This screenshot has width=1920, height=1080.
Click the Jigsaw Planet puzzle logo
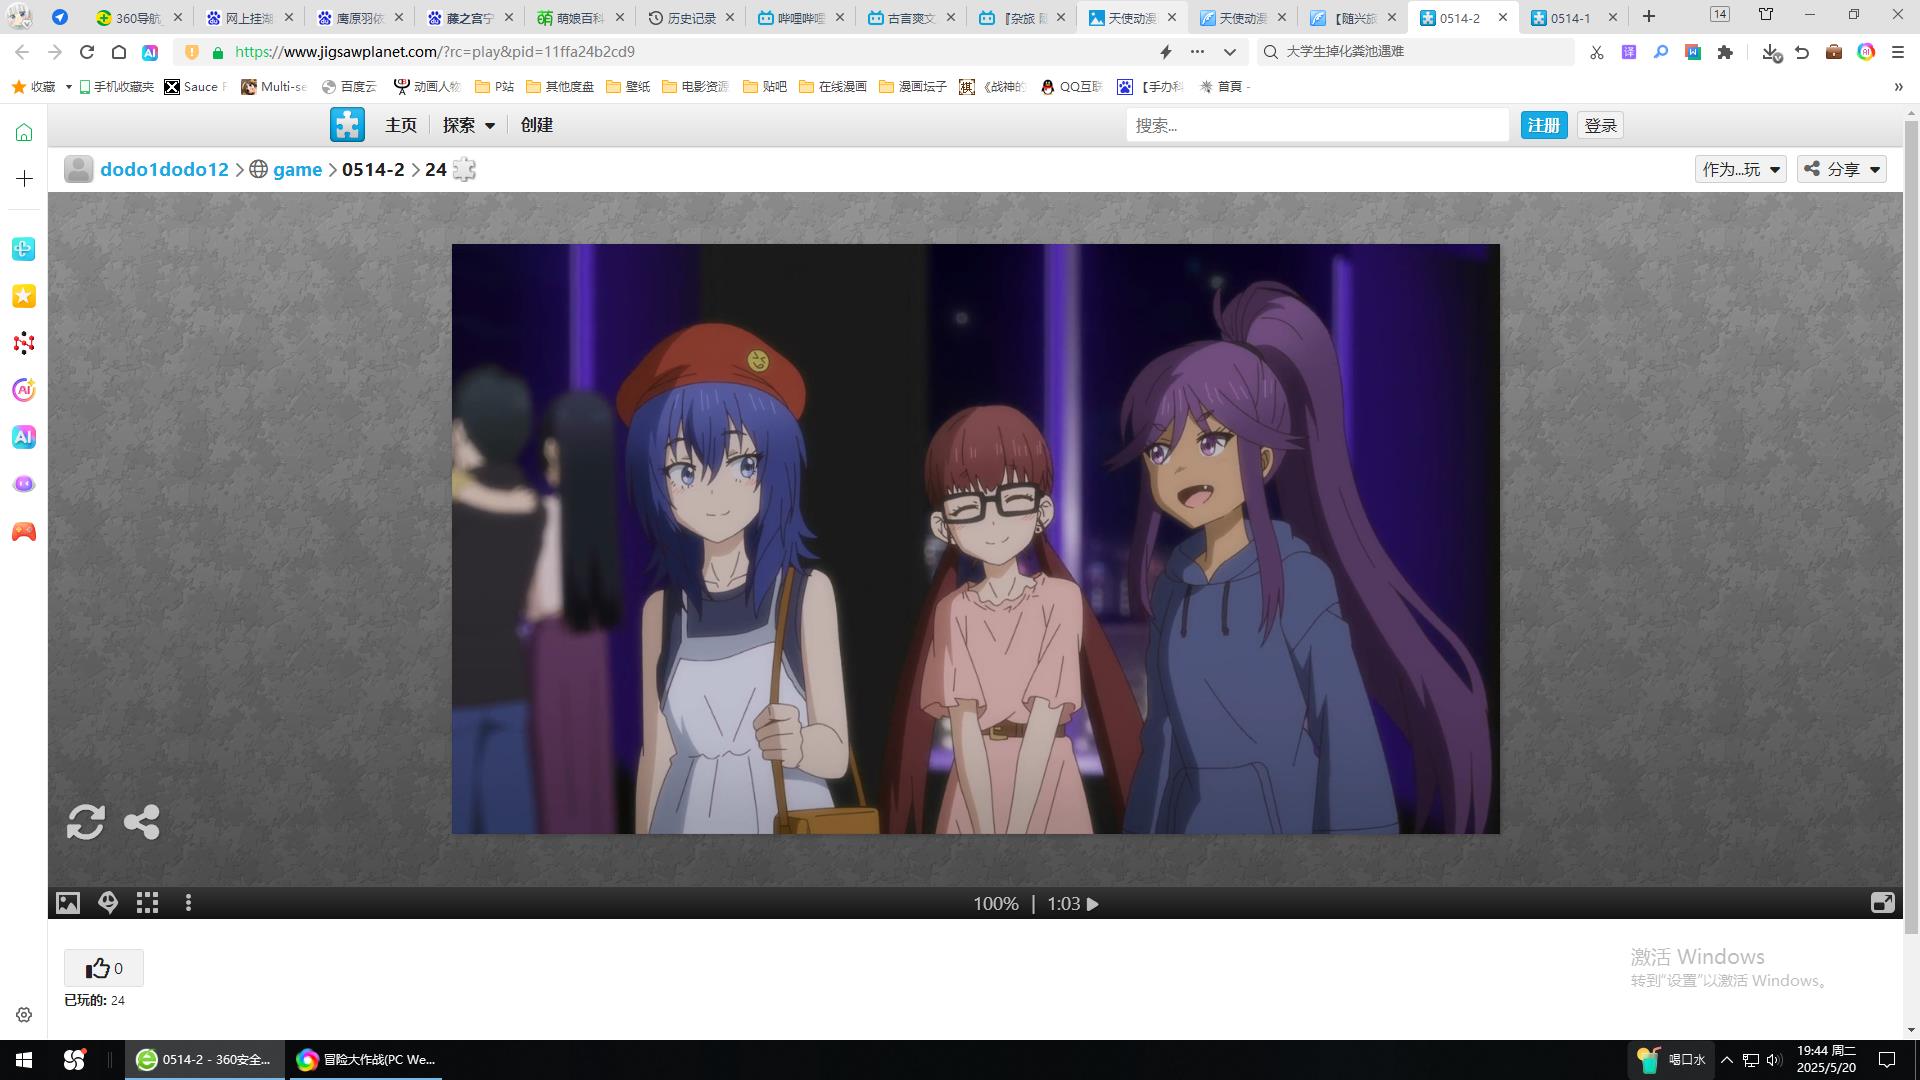point(348,125)
